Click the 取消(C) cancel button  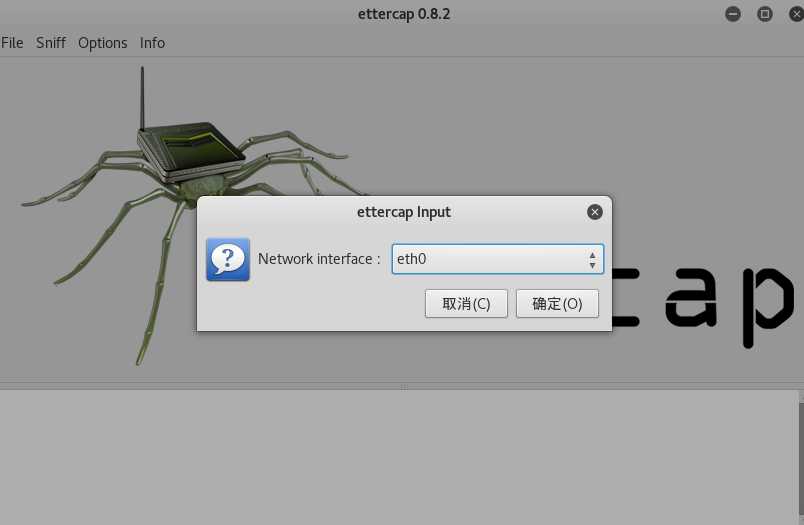[466, 304]
